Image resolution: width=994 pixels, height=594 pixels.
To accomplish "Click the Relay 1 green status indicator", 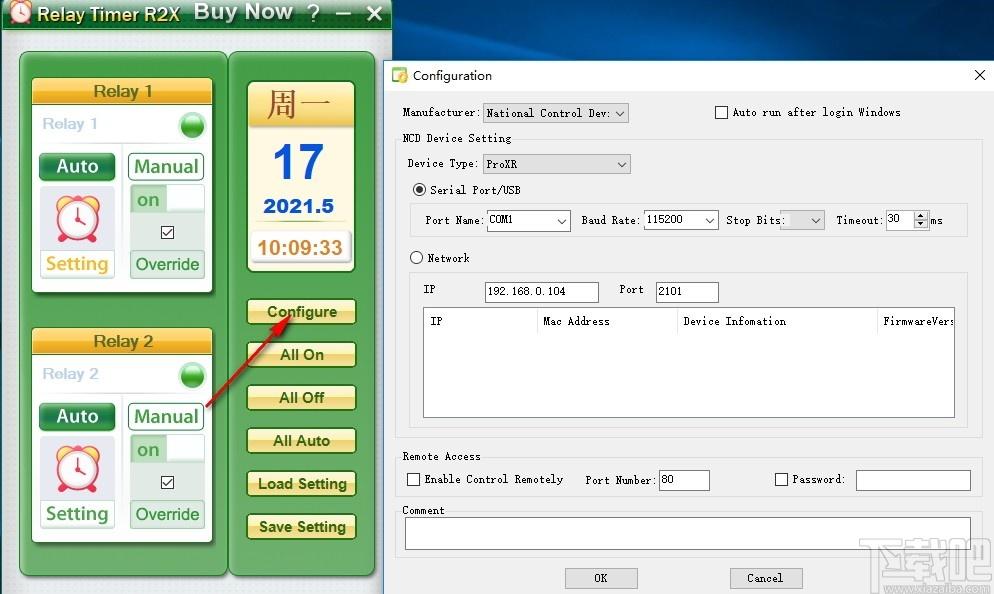I will point(192,125).
